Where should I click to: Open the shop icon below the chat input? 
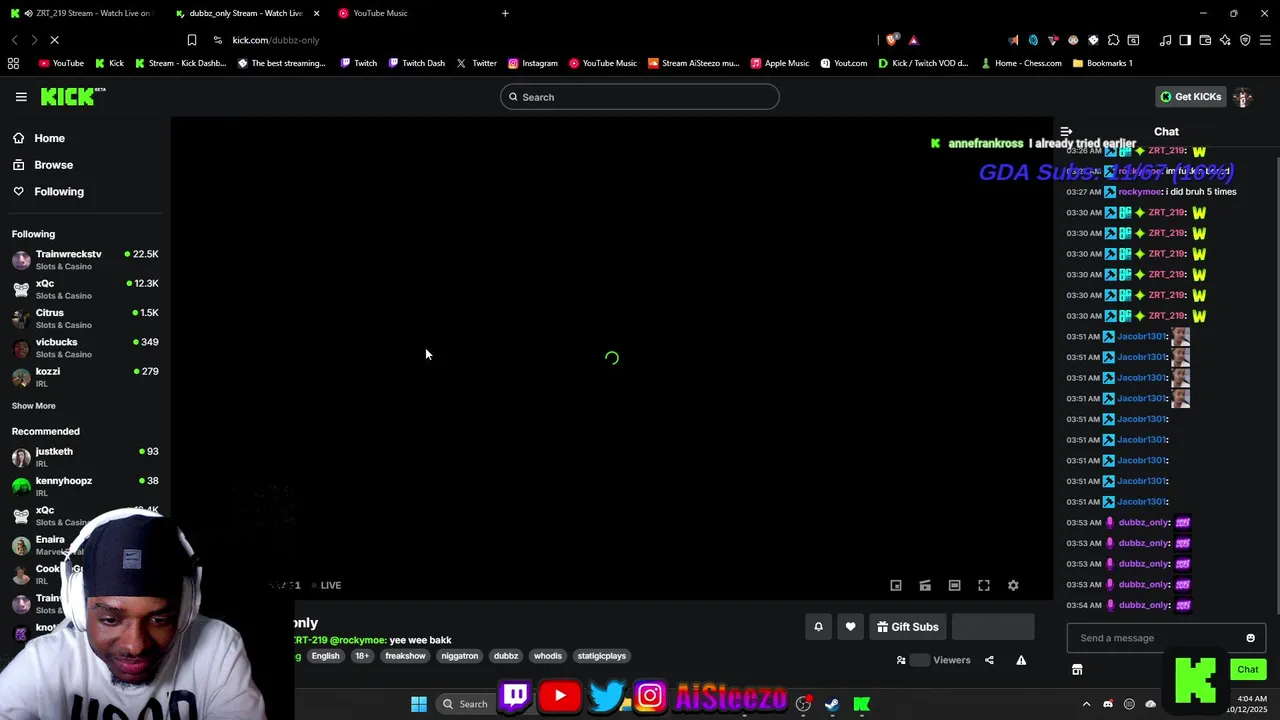pos(1077,670)
